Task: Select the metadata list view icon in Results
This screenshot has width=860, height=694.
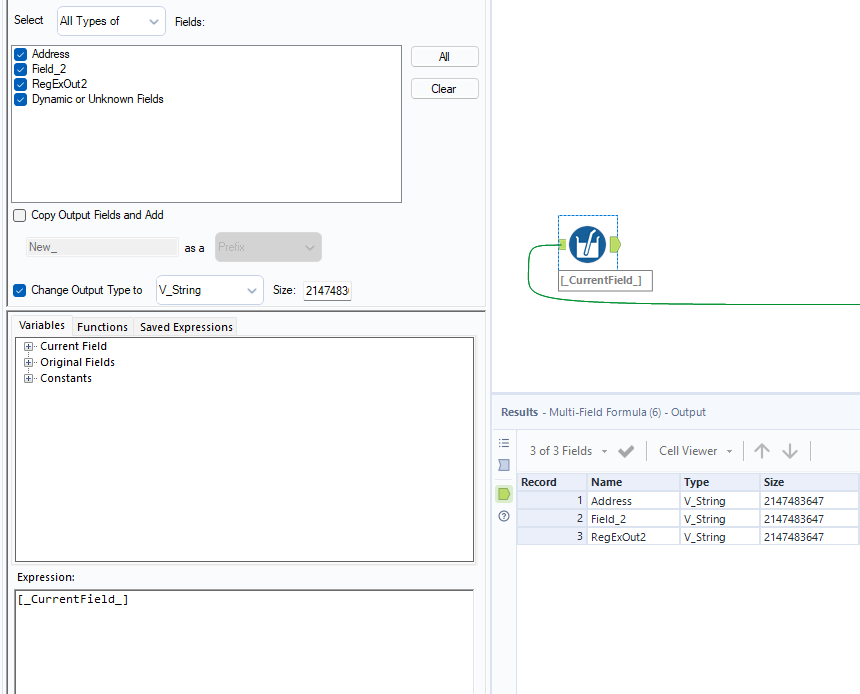Action: tap(504, 442)
